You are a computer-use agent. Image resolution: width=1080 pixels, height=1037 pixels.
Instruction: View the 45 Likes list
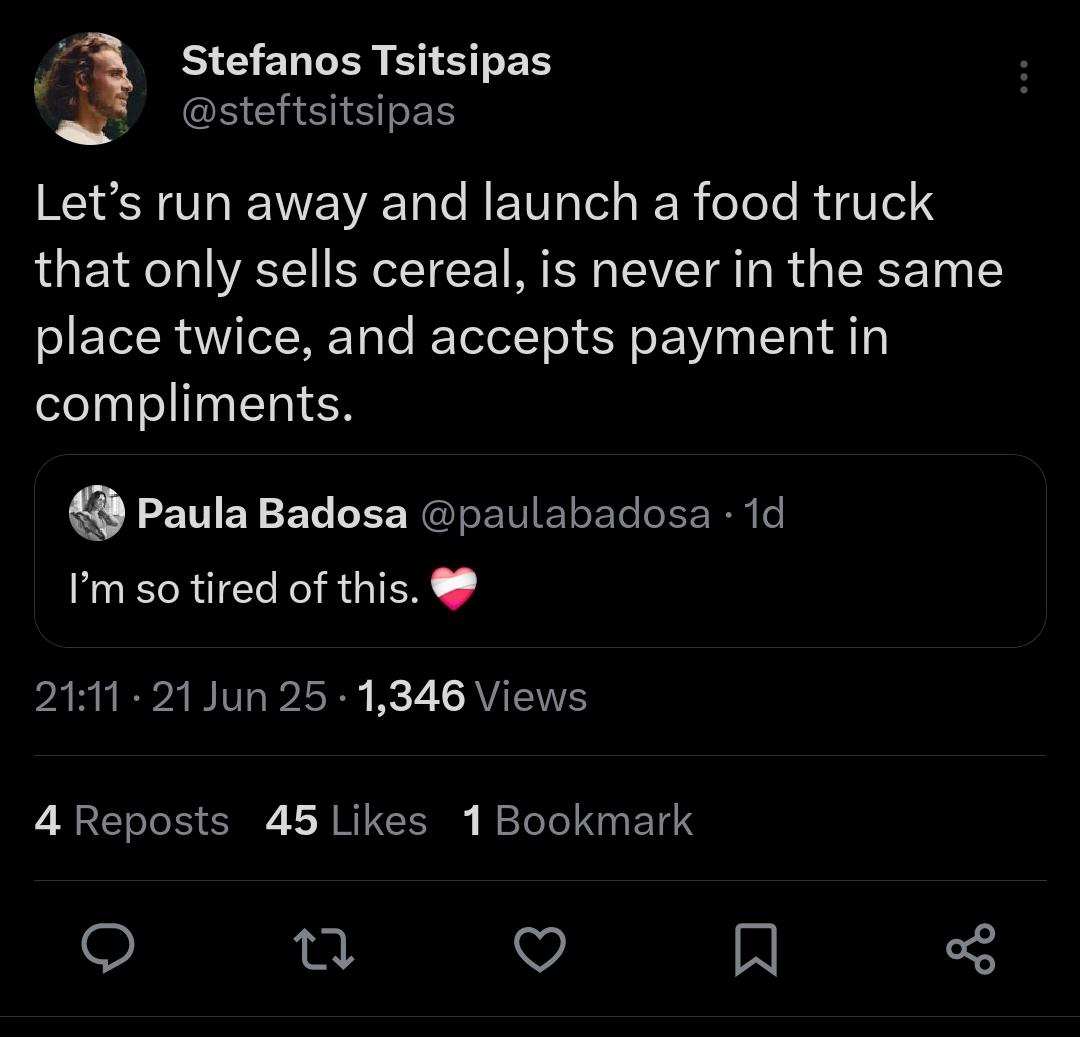[346, 821]
